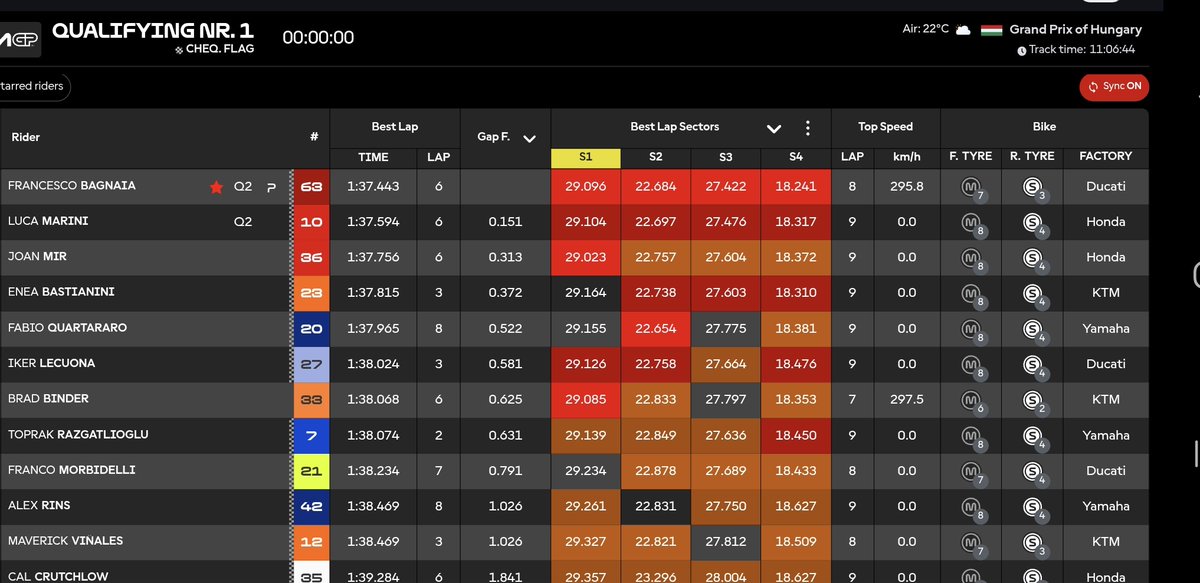
Task: Click Enea Bastianini's rear tyre icon
Action: pos(1034,294)
